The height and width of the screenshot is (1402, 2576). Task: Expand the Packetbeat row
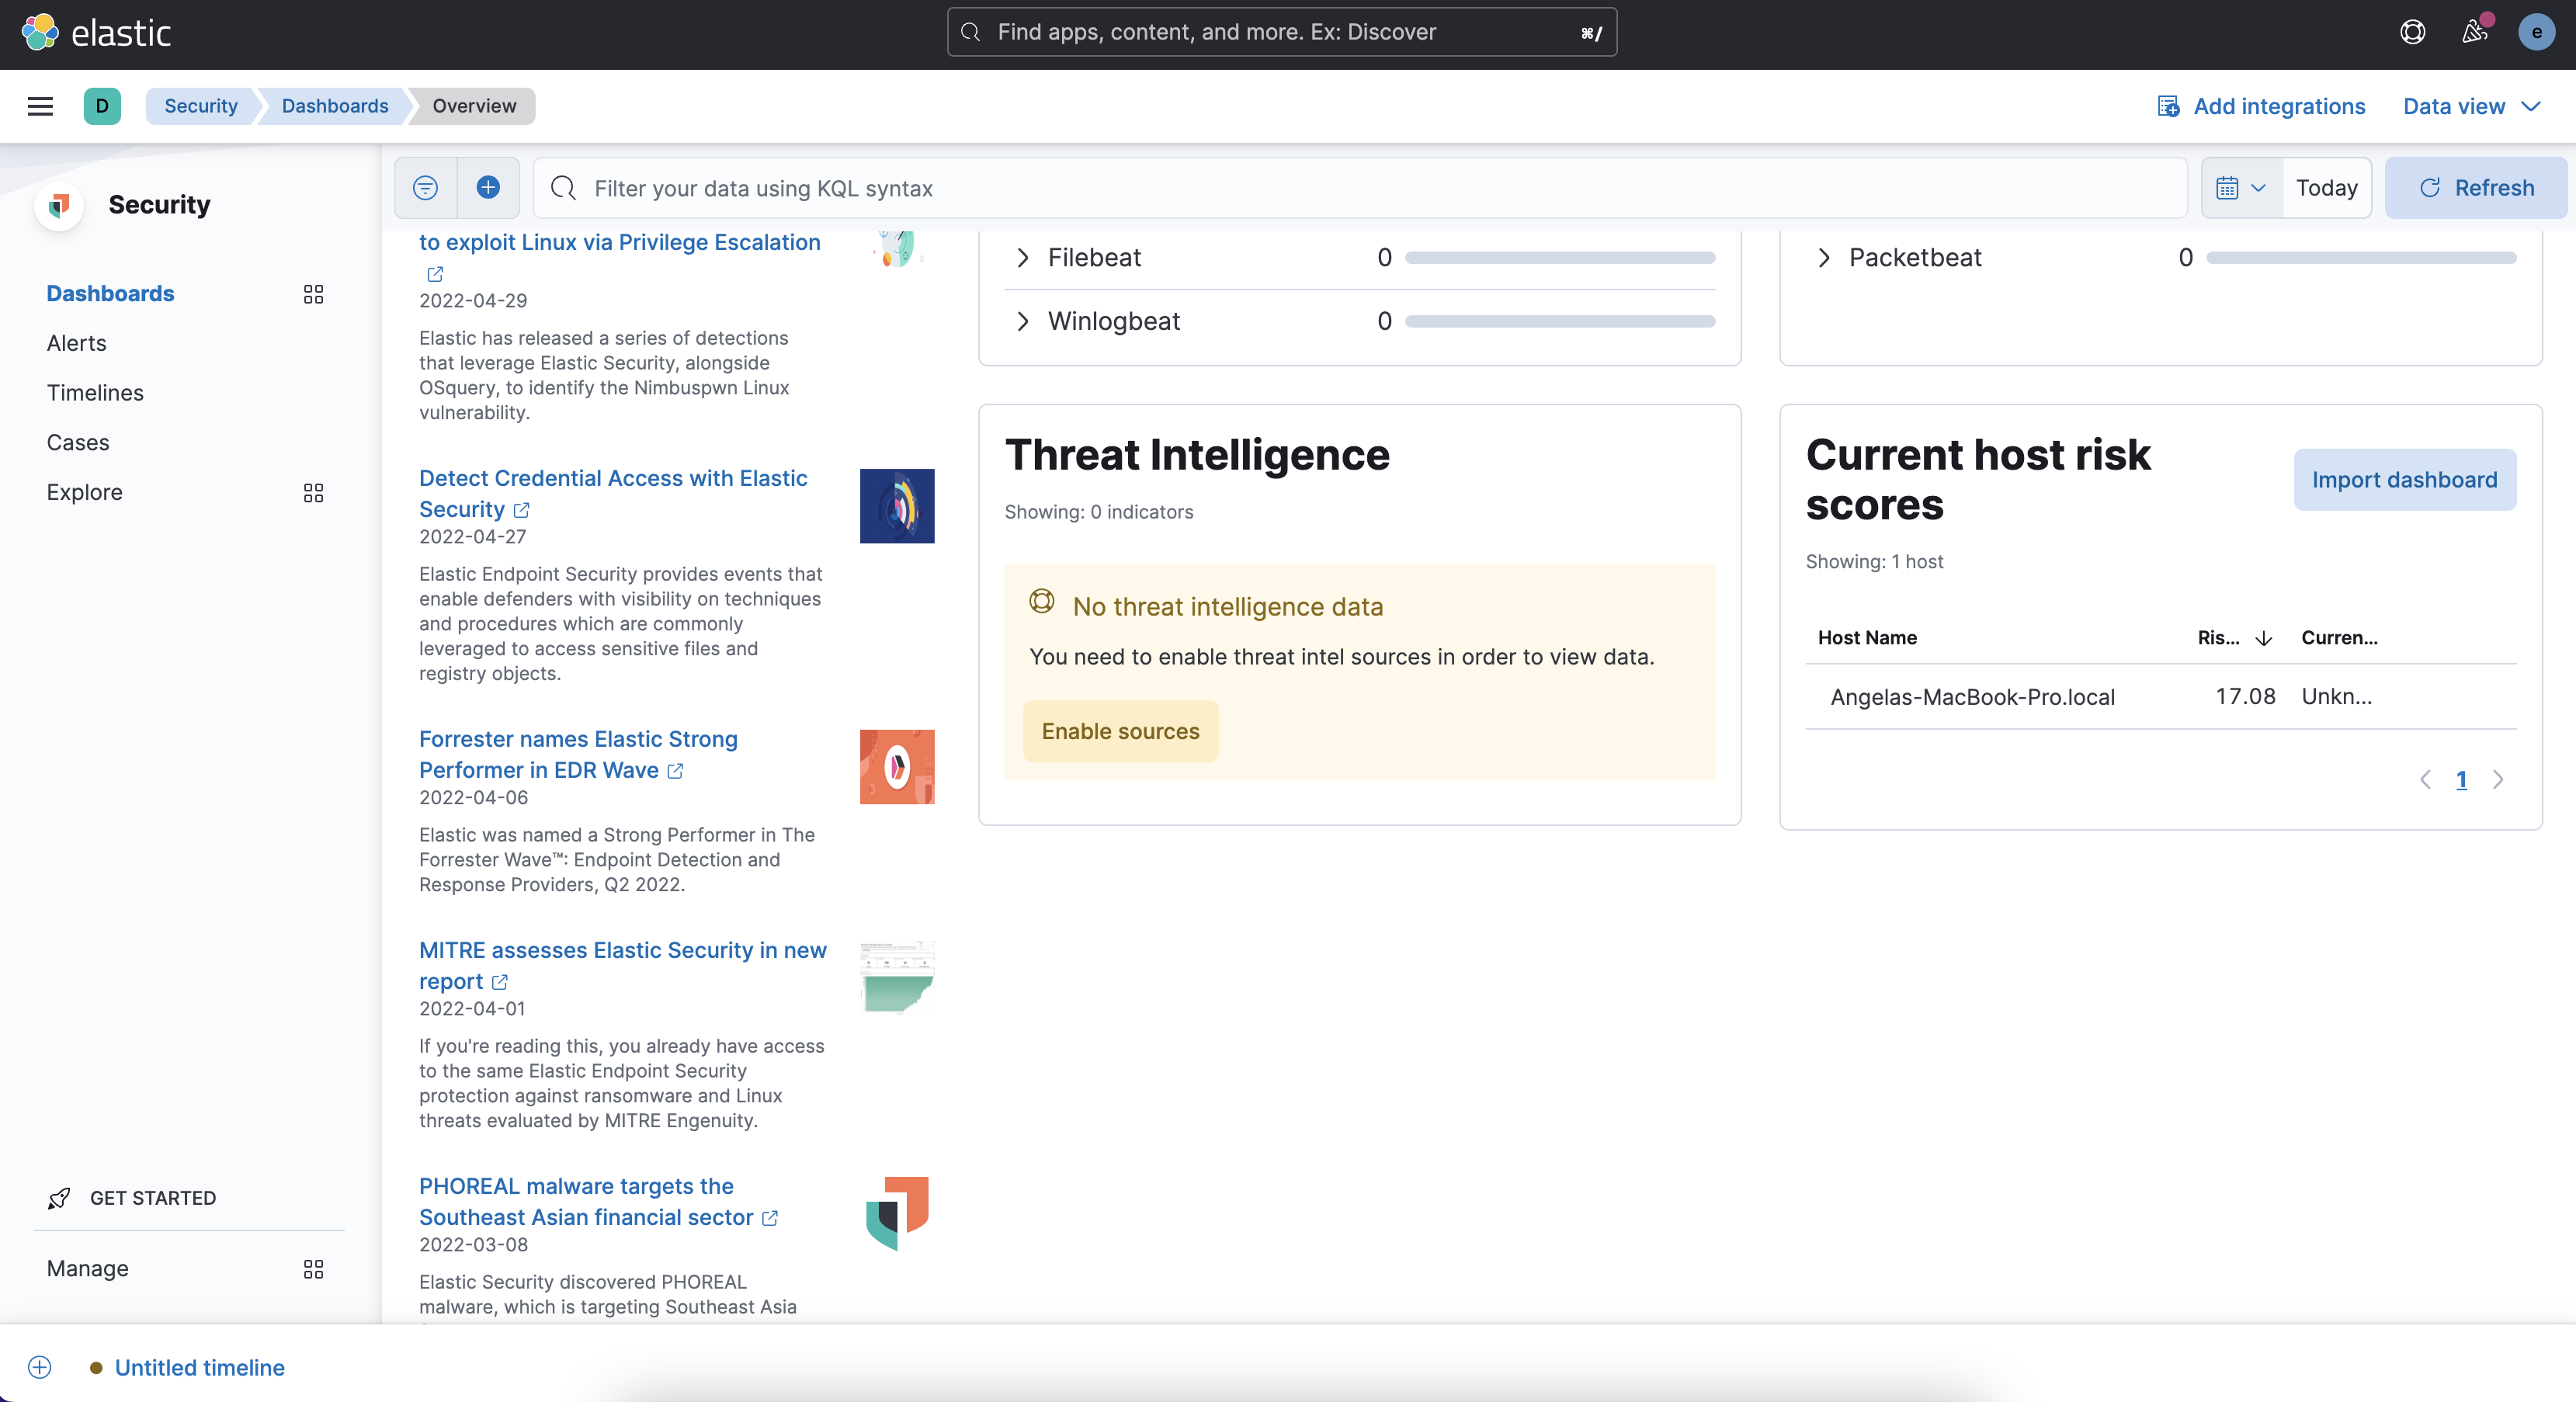point(1823,258)
